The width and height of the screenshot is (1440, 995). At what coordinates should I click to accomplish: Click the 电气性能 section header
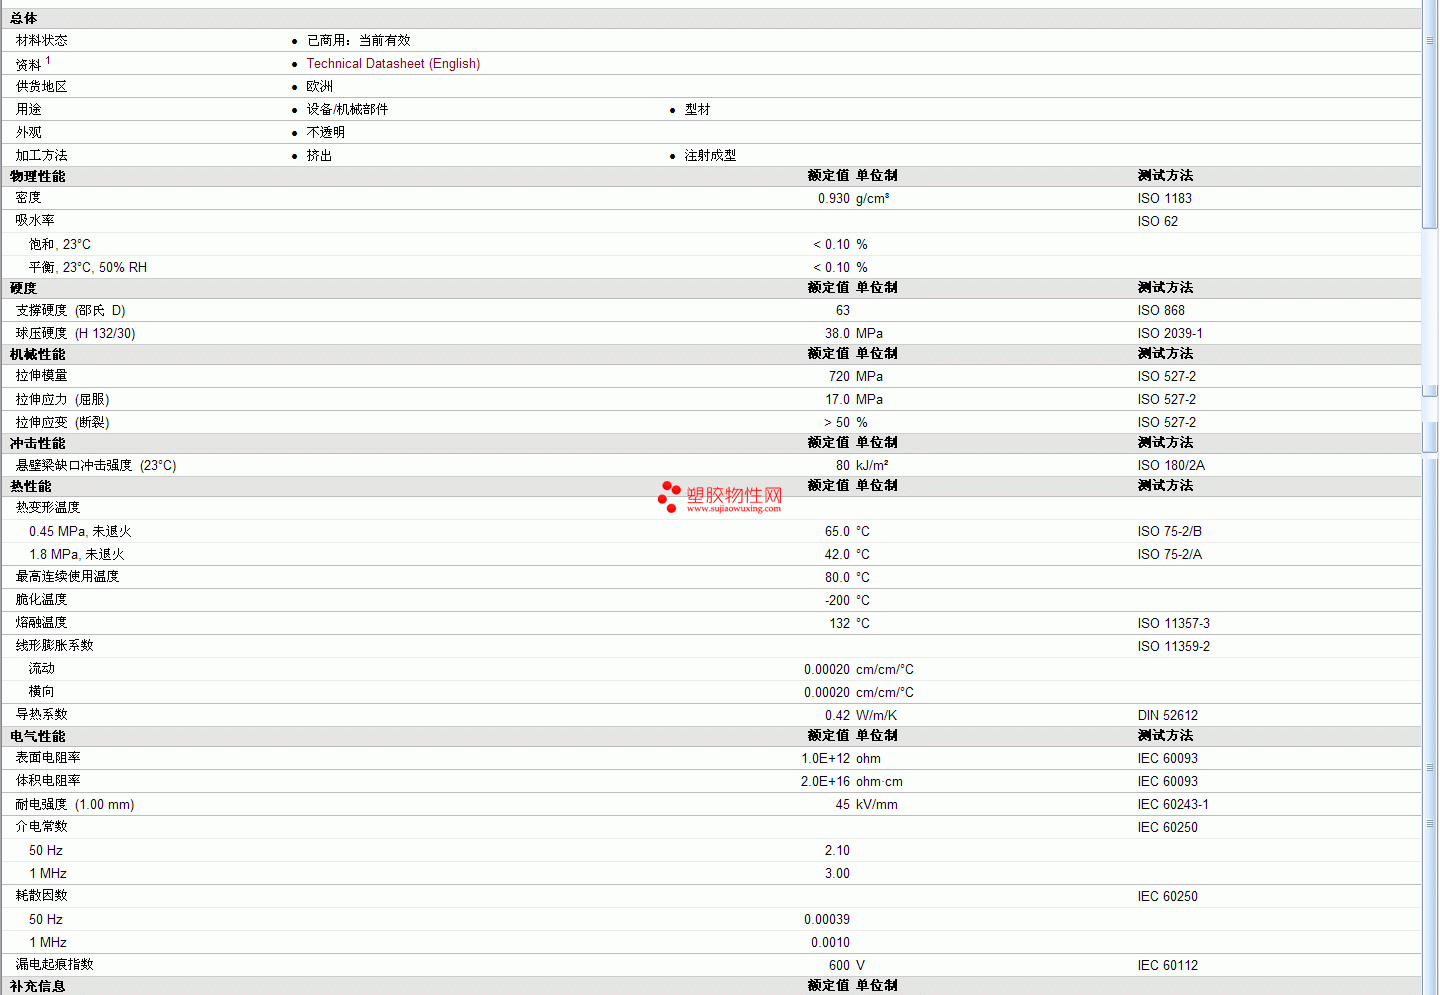pyautogui.click(x=38, y=736)
